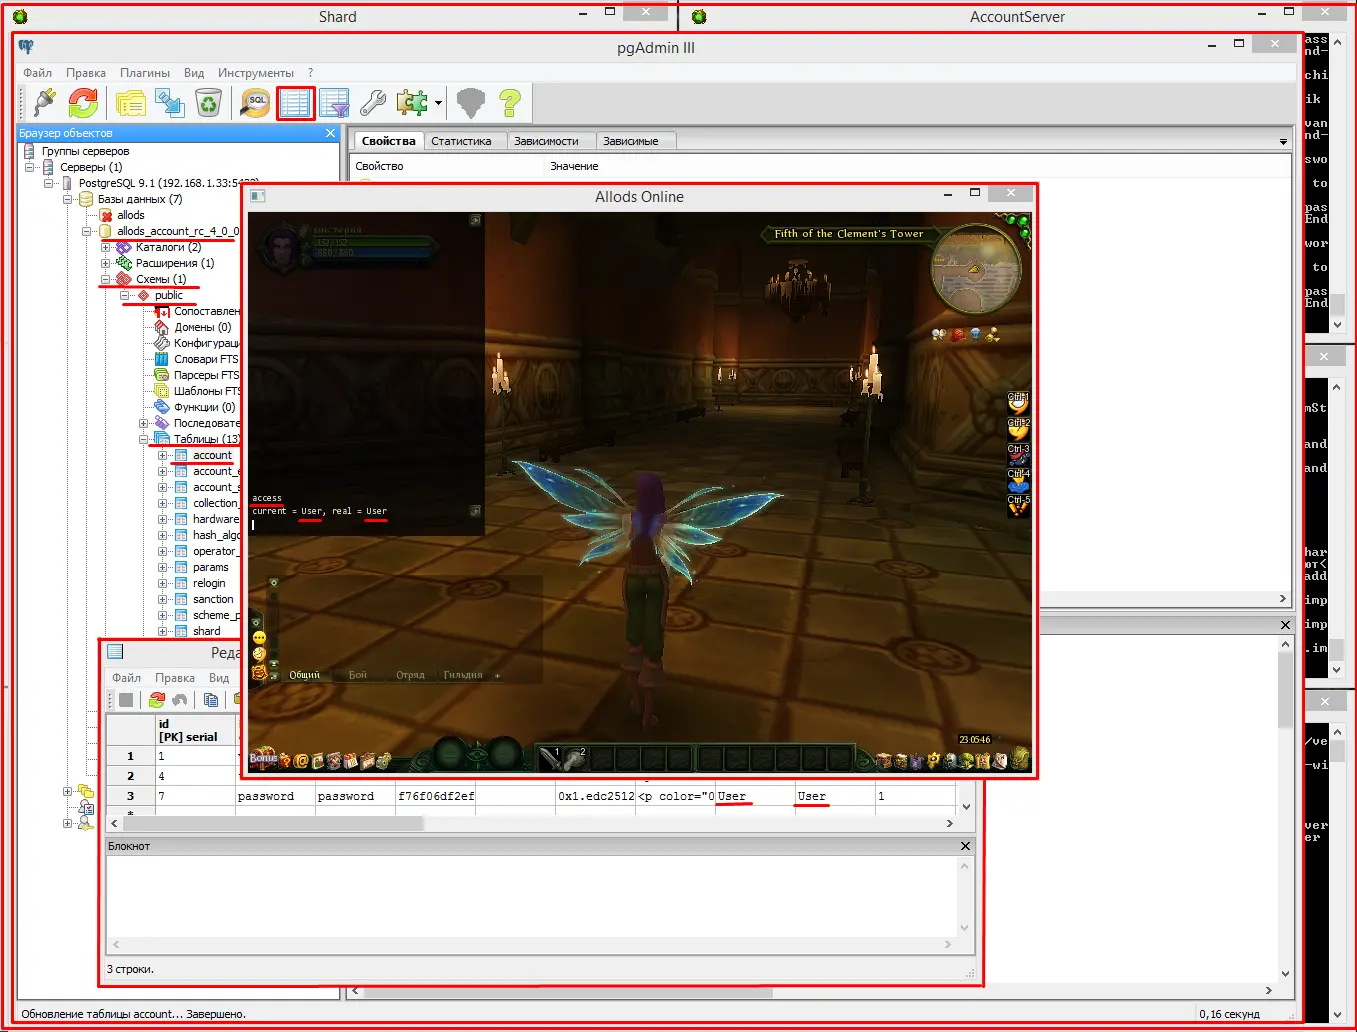1357x1032 pixels.
Task: Collapse the Схемы (1) node
Action: 106,279
